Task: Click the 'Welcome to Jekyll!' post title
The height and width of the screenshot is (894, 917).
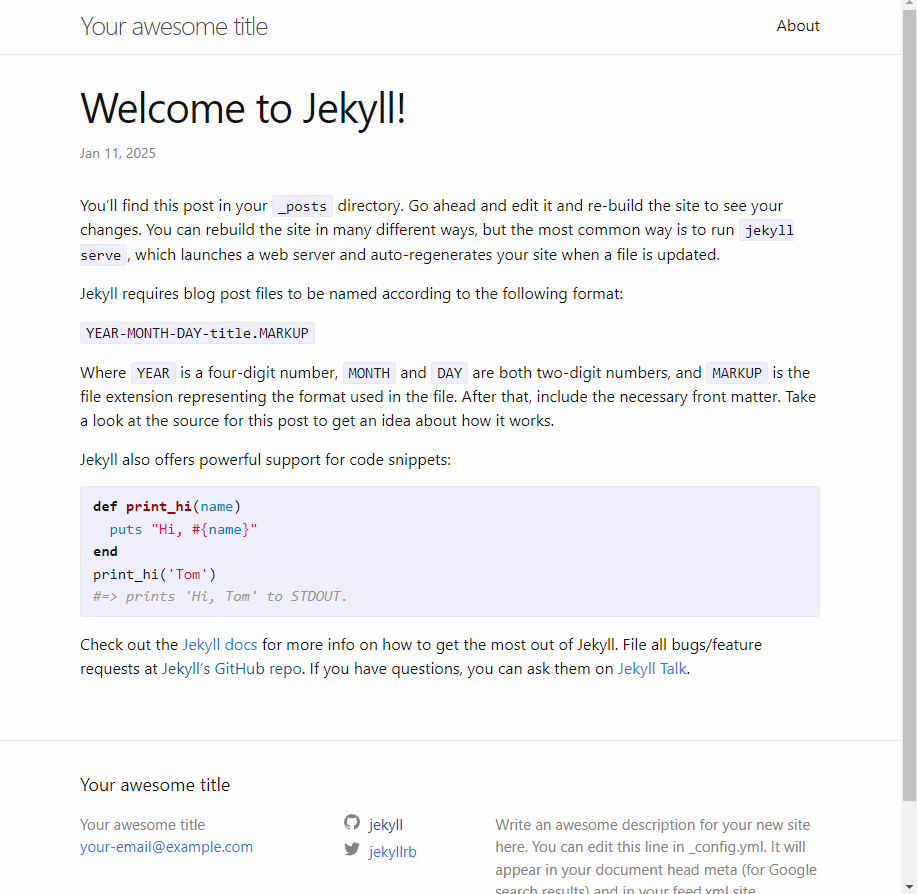Action: pyautogui.click(x=242, y=109)
